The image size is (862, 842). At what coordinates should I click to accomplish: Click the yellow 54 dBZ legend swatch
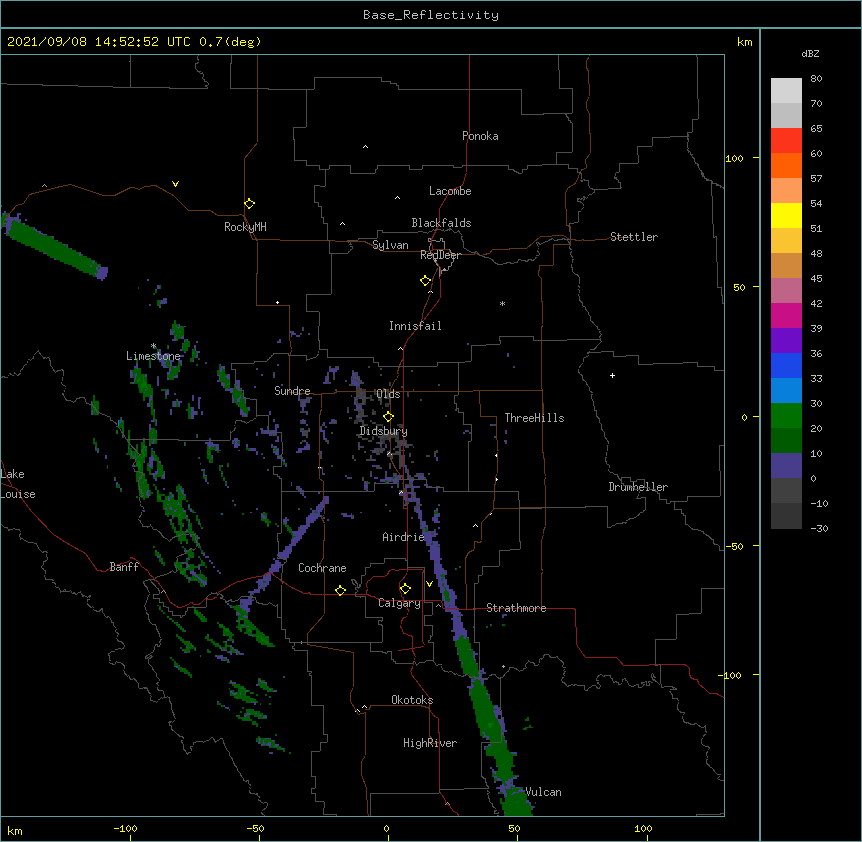pyautogui.click(x=786, y=215)
